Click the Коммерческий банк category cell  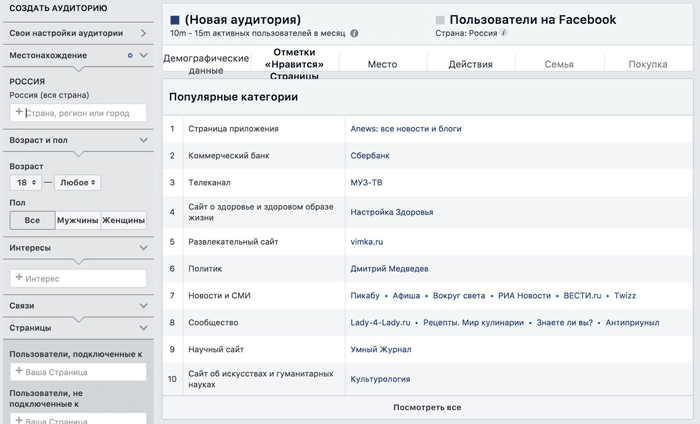(x=264, y=156)
